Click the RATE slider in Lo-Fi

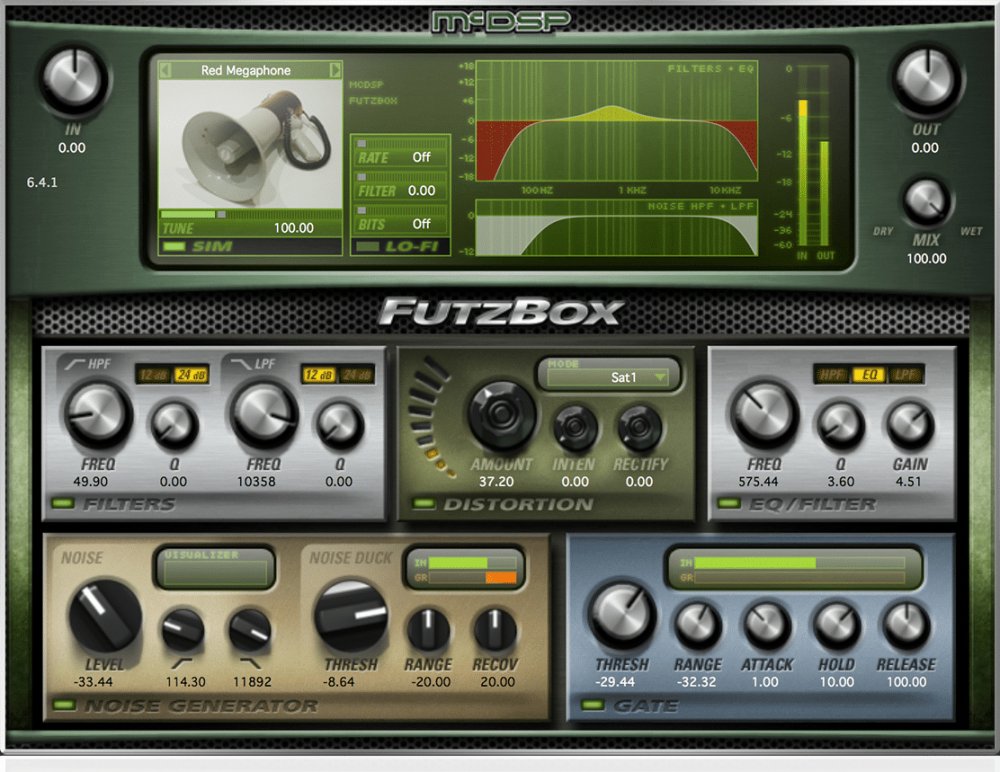[401, 144]
